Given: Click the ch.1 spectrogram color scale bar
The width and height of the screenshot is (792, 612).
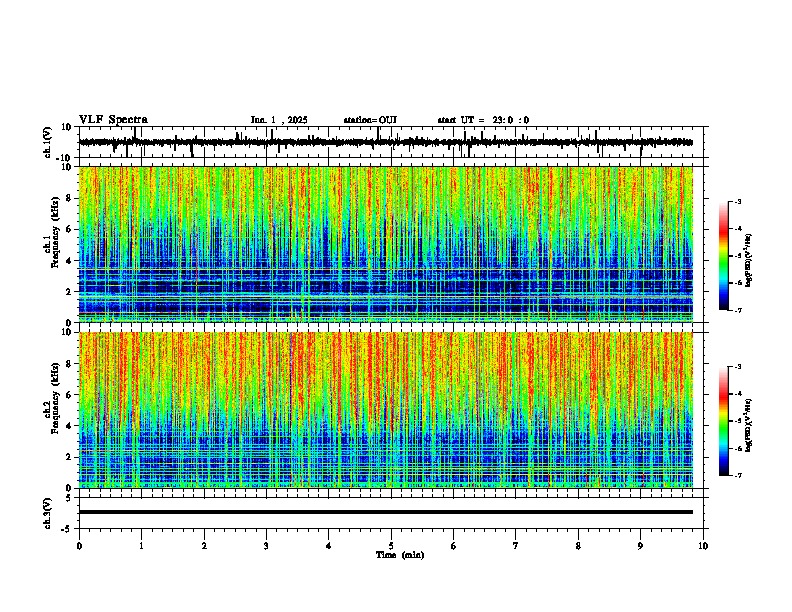Looking at the screenshot, I should coord(723,256).
